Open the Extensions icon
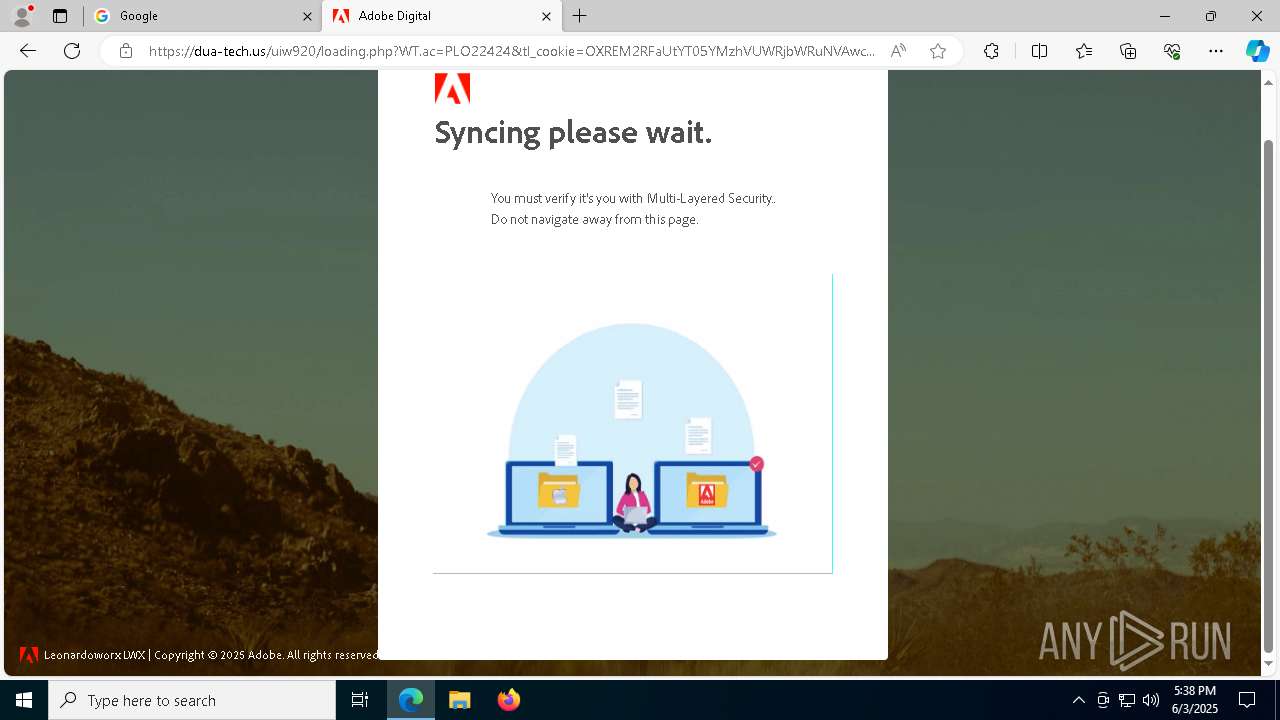 991,51
